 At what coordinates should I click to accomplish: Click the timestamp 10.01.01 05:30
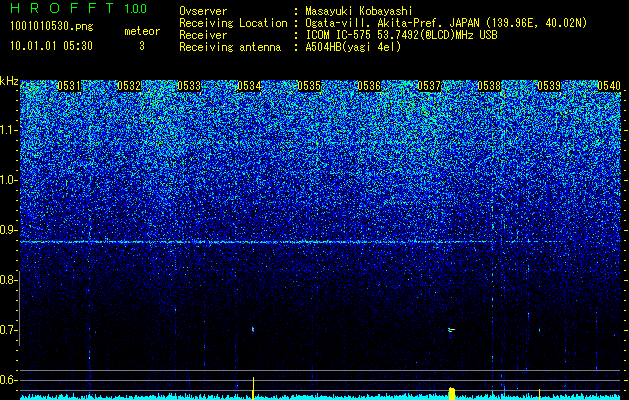tap(51, 46)
